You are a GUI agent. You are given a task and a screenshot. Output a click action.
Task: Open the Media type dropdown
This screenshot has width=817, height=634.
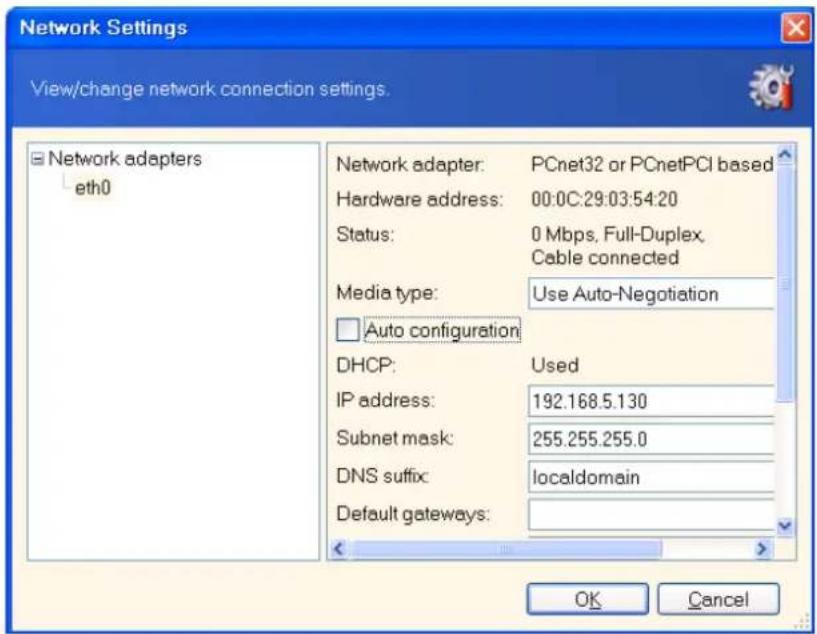click(x=651, y=294)
